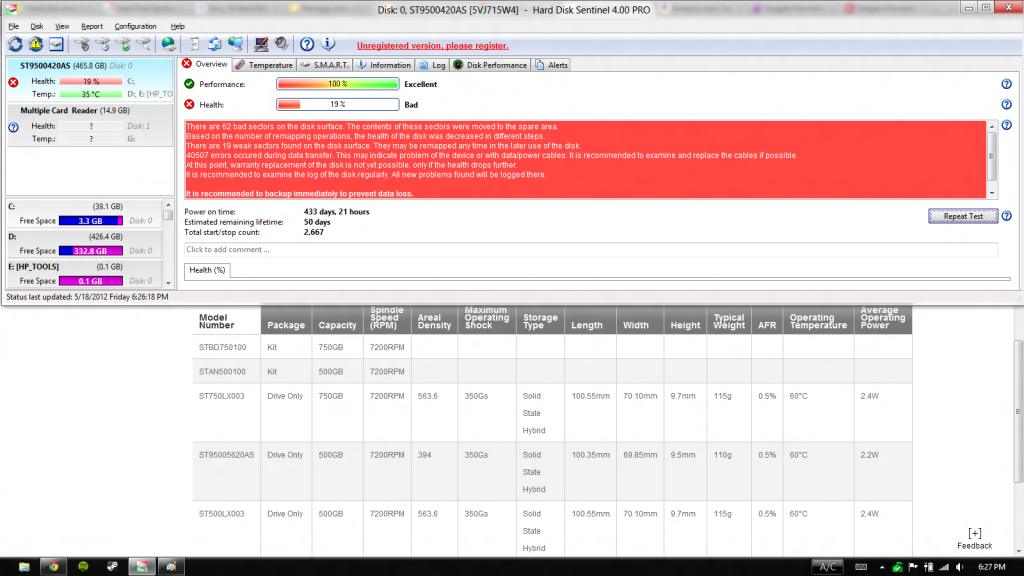Select the Multiple Card Reader disk entry

90,125
